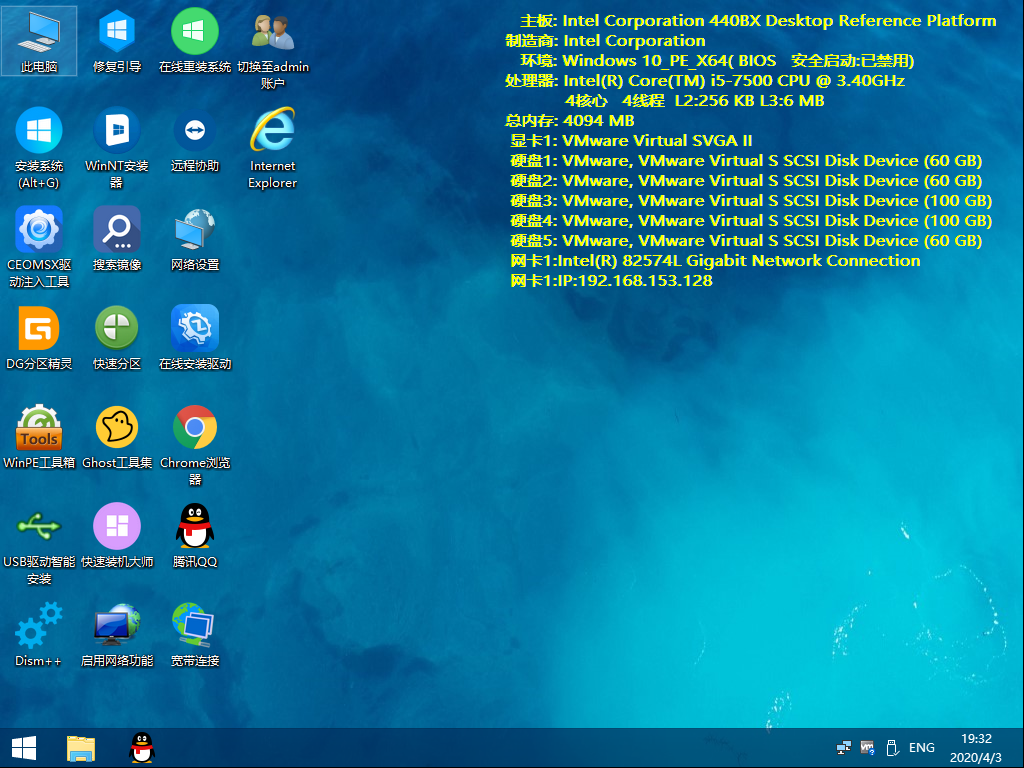Image resolution: width=1024 pixels, height=768 pixels.
Task: Click the 搜索镜像 magnifier icon
Action: (117, 239)
